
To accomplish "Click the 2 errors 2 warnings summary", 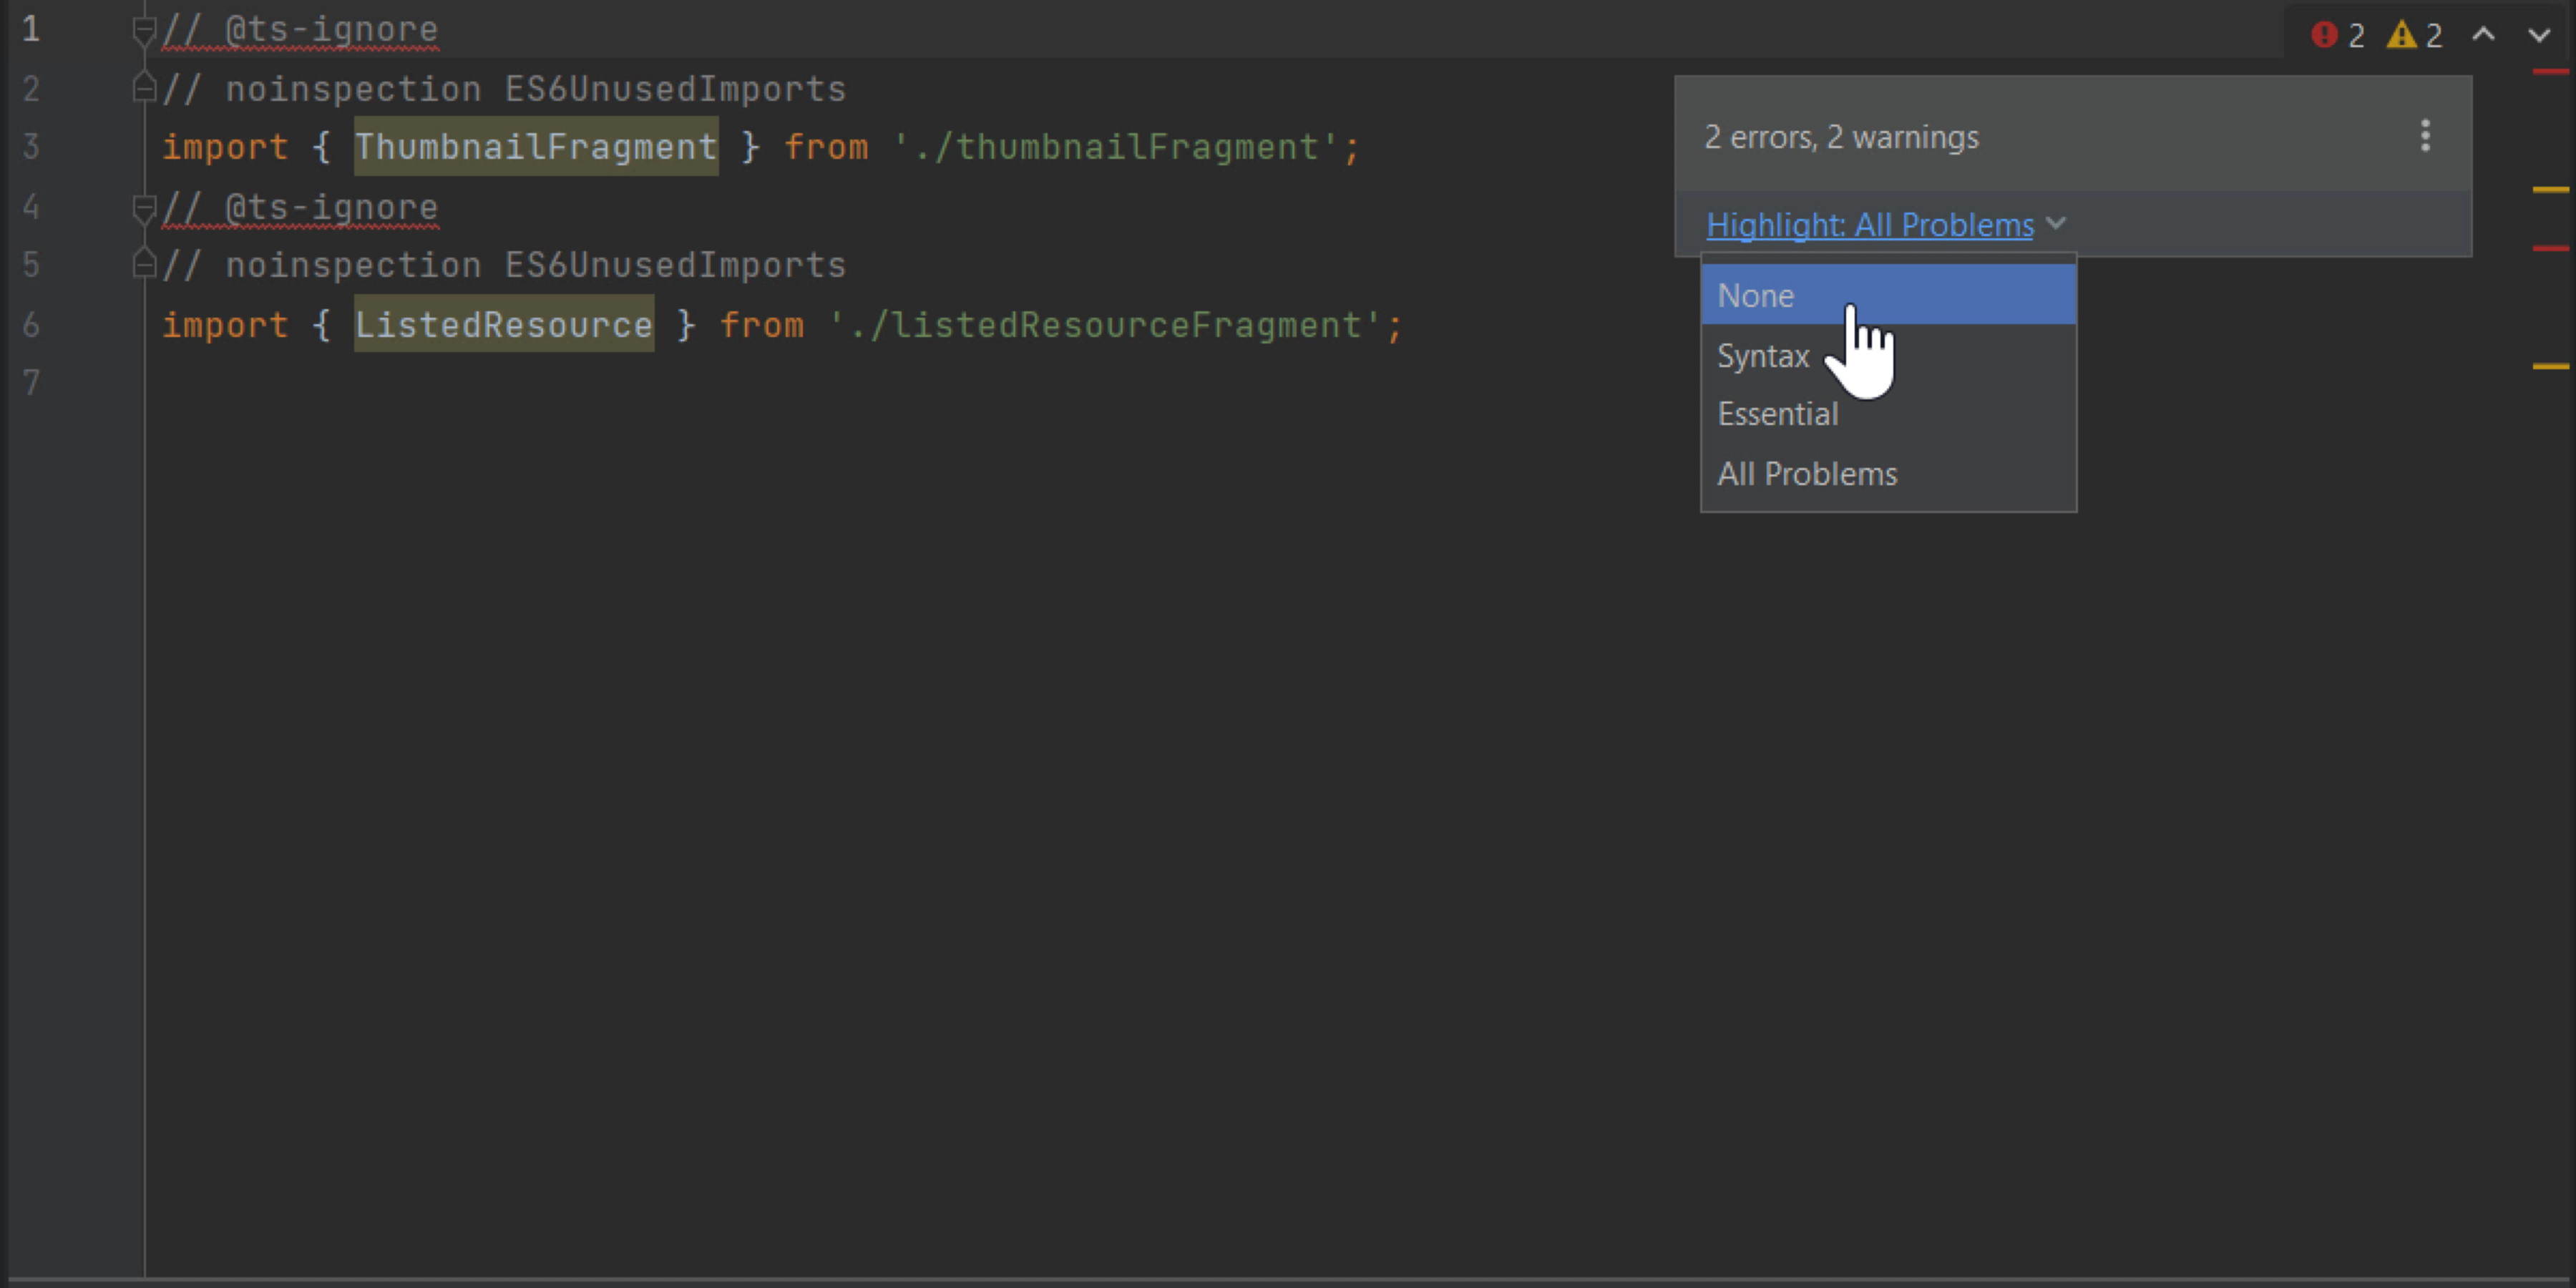I will point(1840,137).
